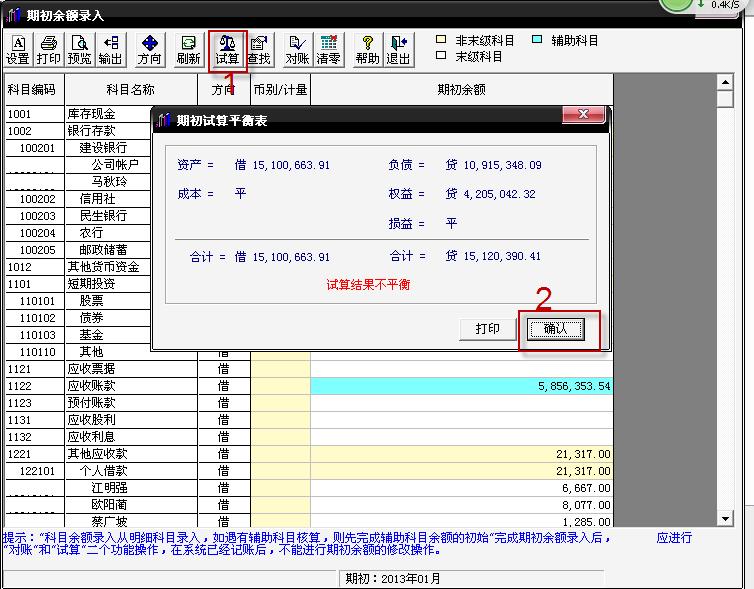Select the 邮政储蓄 row

78,250
